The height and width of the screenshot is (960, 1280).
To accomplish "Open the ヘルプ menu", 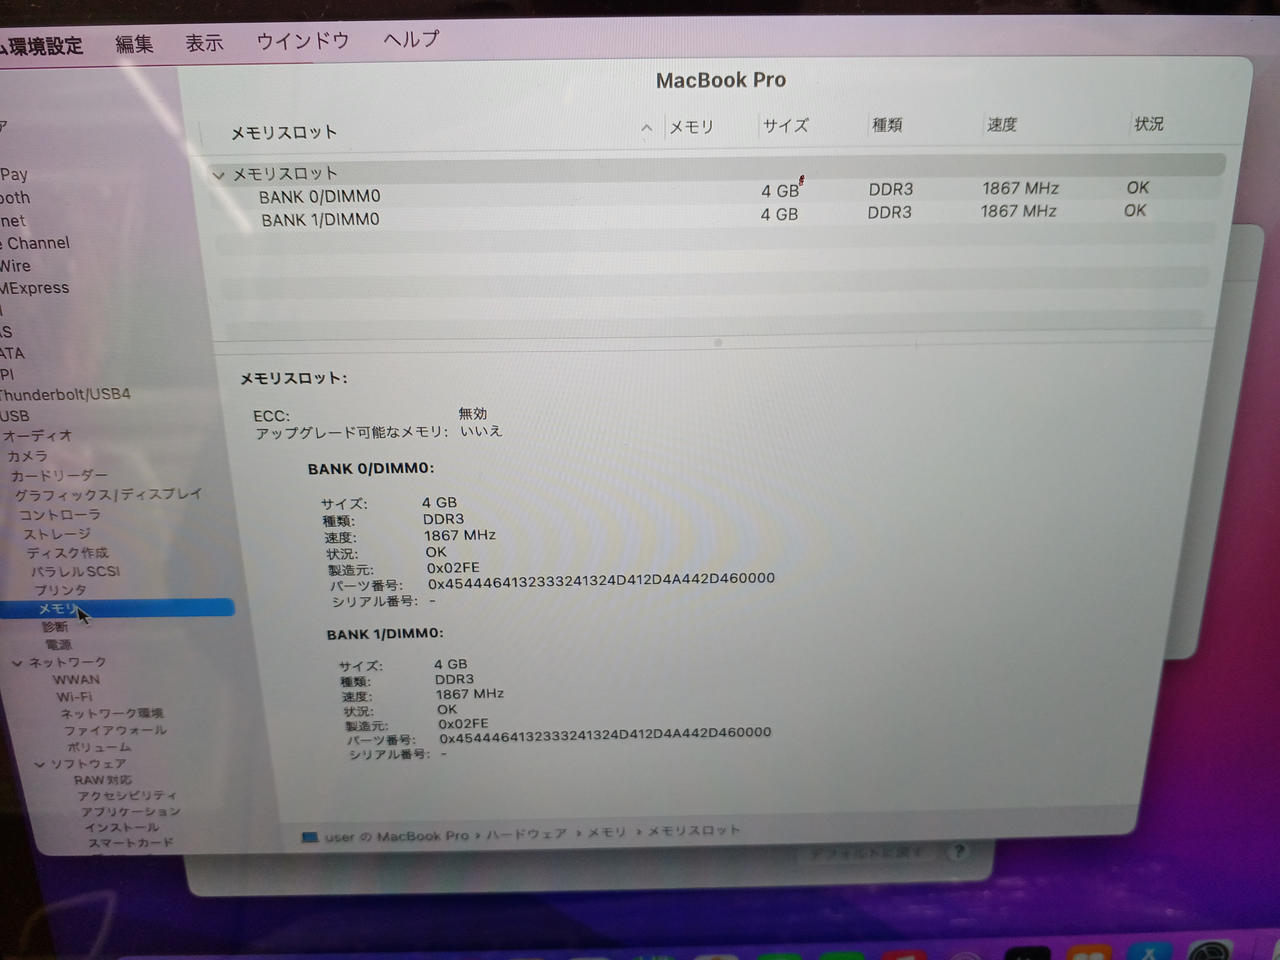I will coord(411,39).
